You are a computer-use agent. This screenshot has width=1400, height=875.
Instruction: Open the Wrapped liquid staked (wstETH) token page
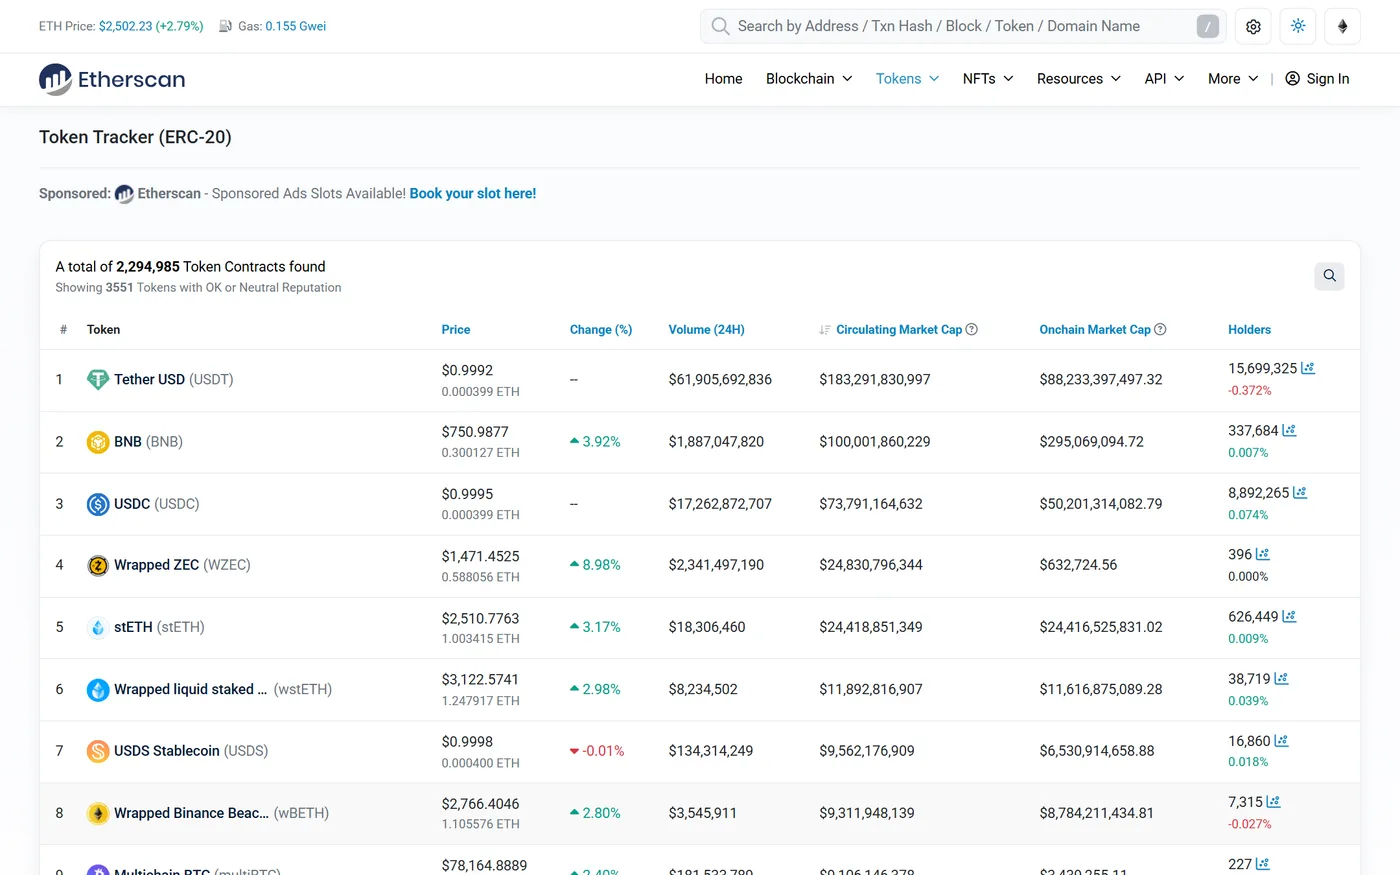223,689
